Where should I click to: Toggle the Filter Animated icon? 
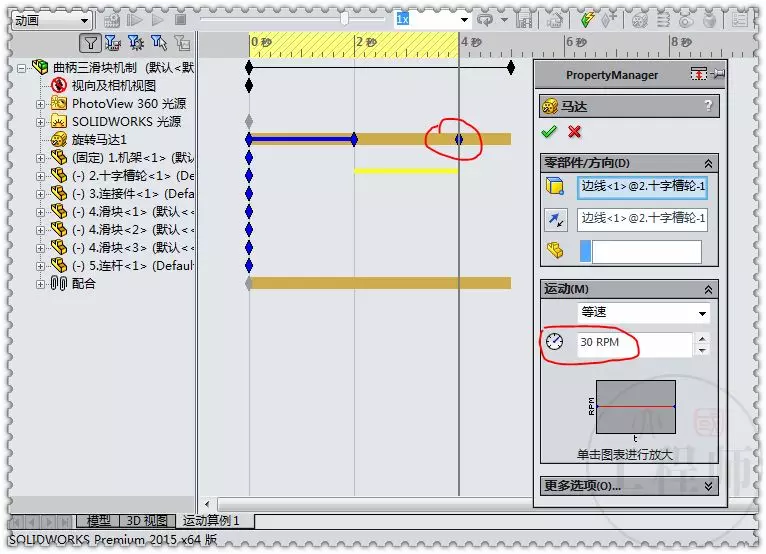[113, 43]
